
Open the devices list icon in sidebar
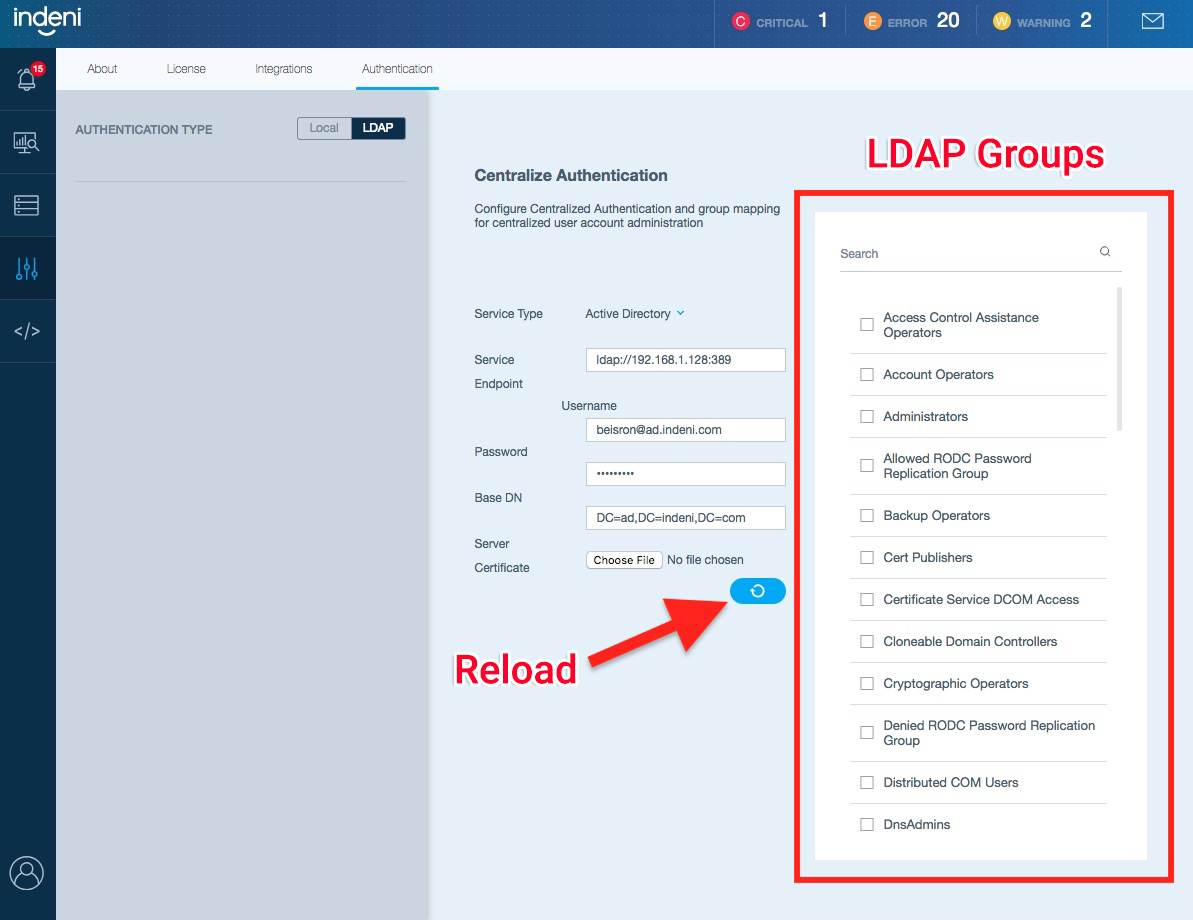coord(27,206)
